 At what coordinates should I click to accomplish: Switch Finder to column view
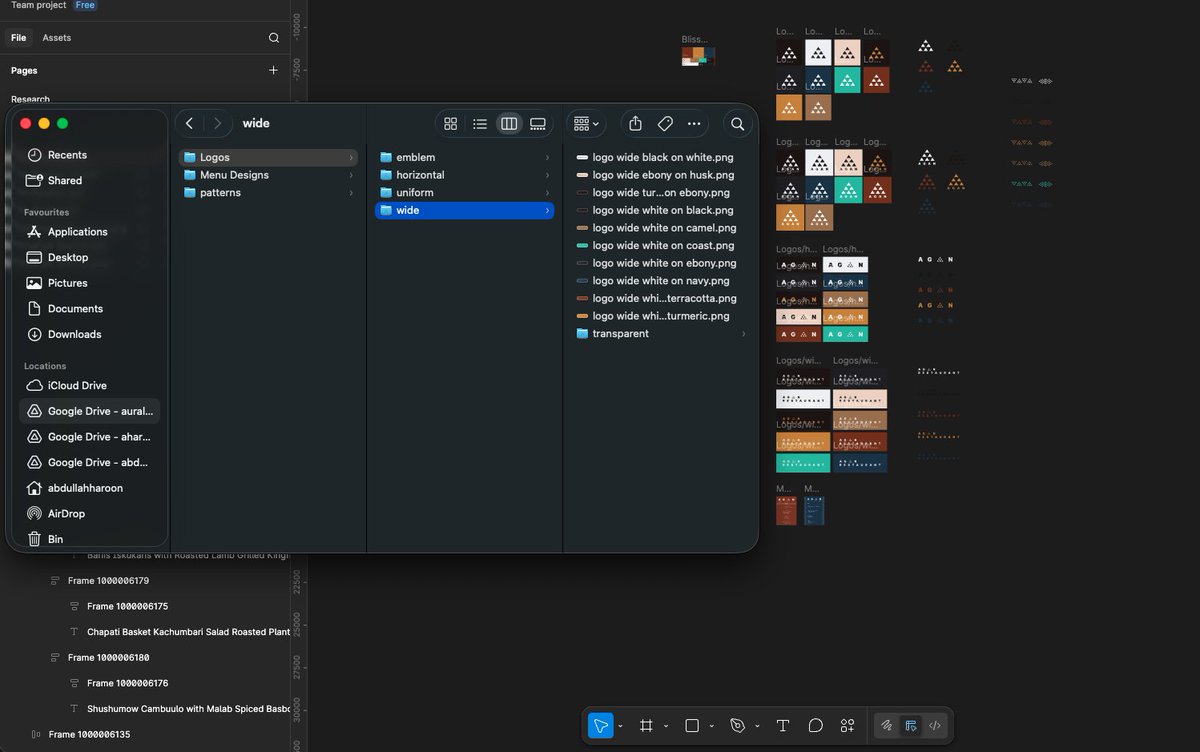pos(509,124)
